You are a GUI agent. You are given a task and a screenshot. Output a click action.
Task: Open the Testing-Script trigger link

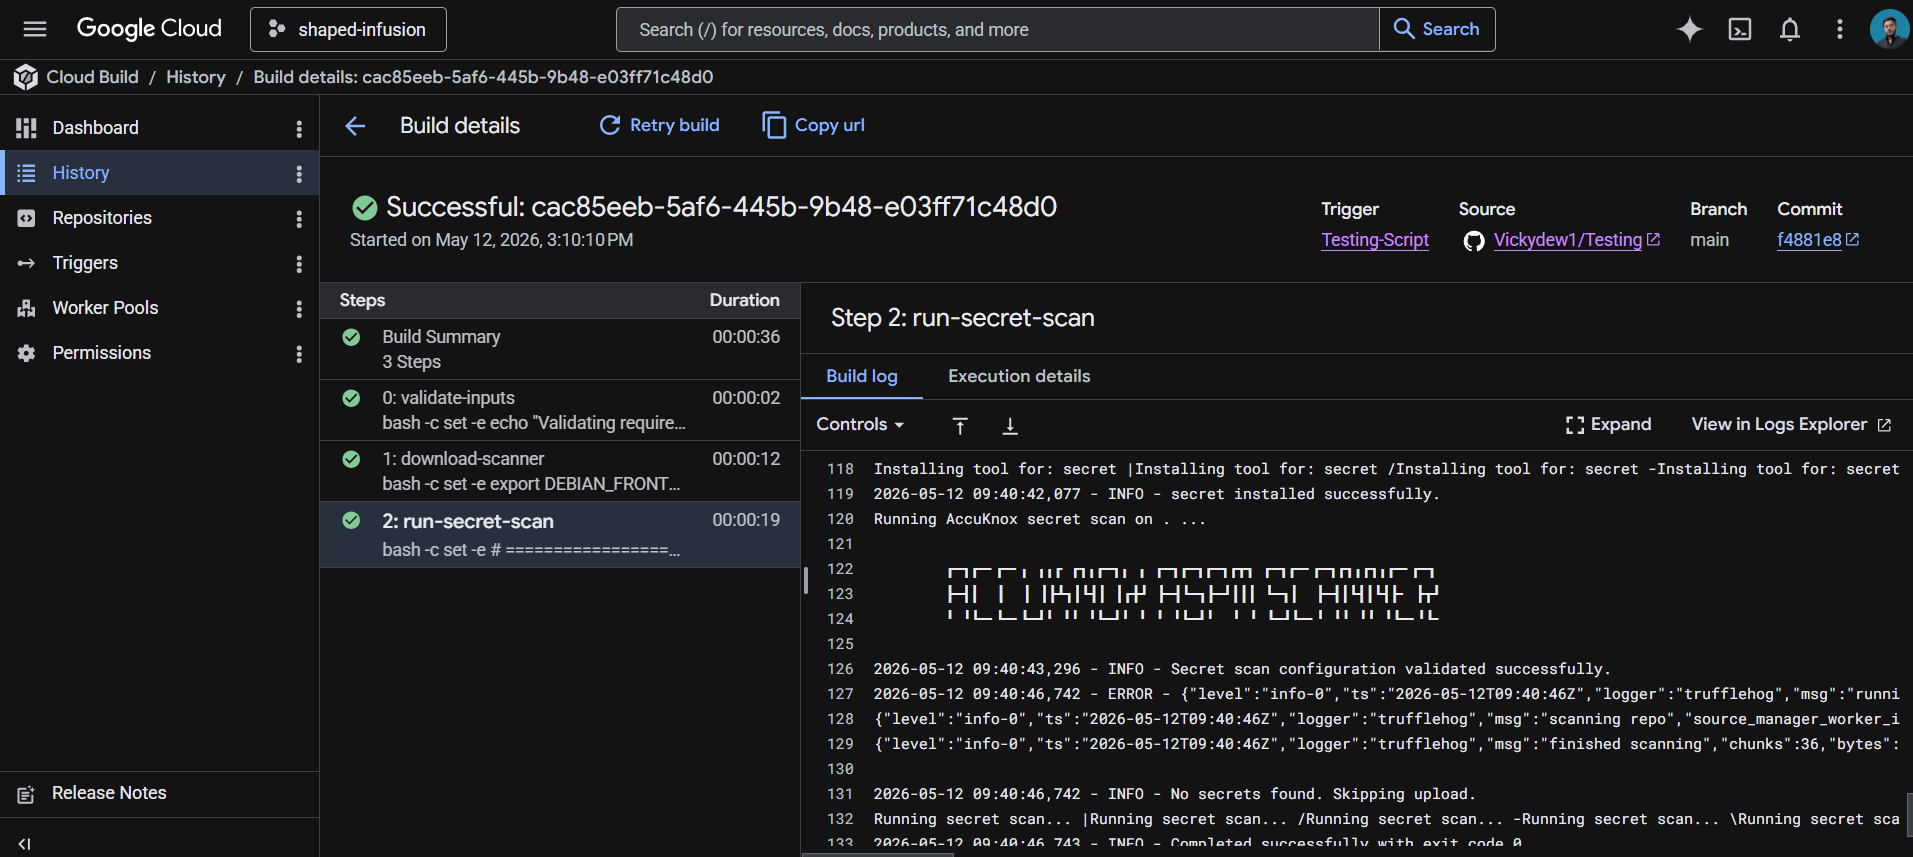point(1375,240)
